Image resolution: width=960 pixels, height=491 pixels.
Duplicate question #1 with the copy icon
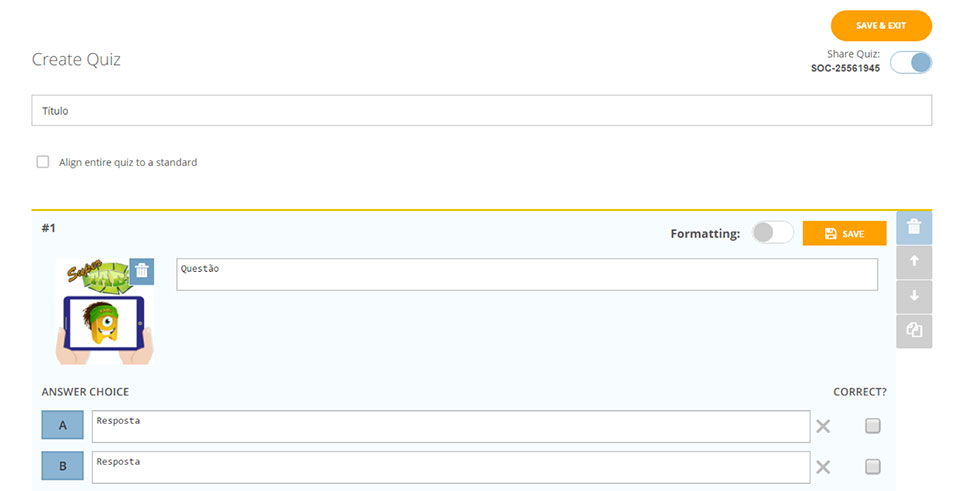(914, 330)
